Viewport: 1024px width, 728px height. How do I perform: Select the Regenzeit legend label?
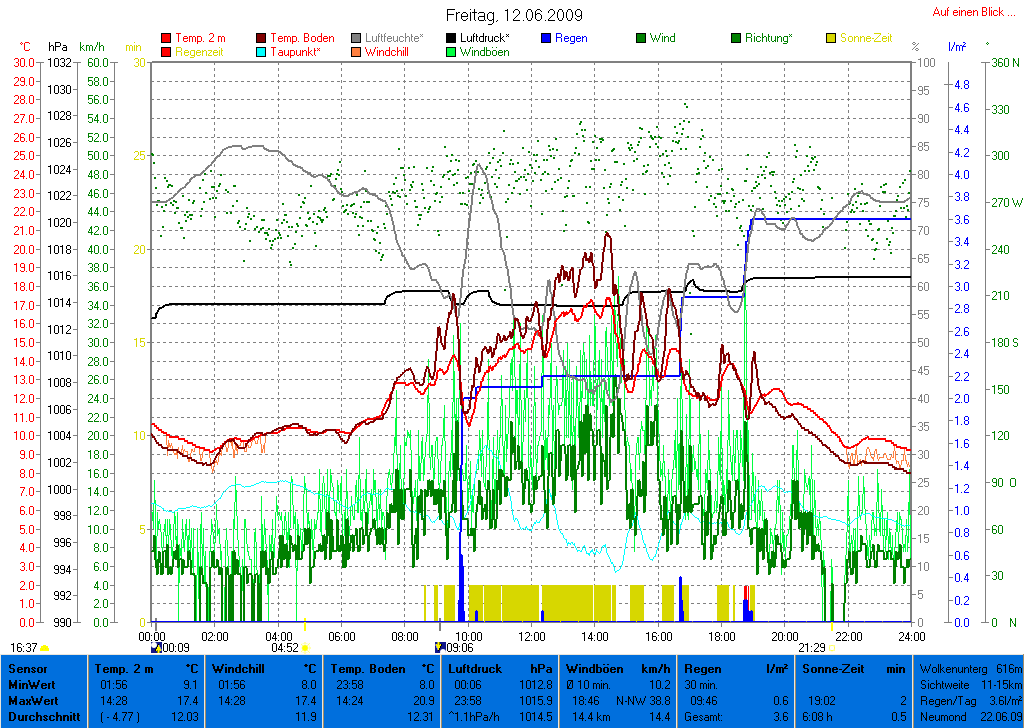click(201, 52)
